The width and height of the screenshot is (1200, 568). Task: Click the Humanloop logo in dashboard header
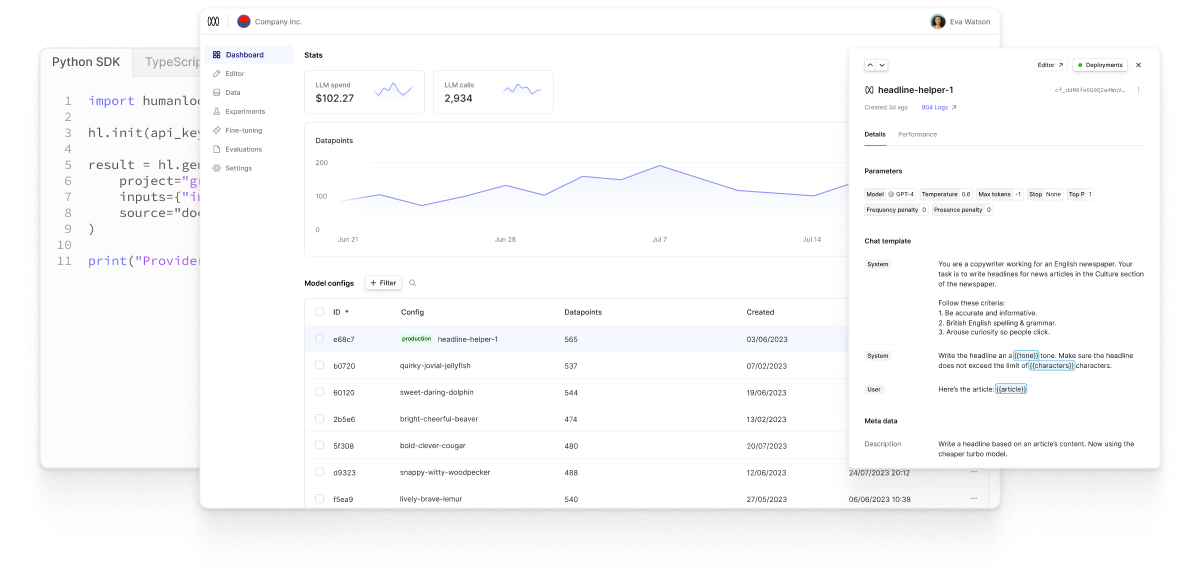pyautogui.click(x=213, y=21)
